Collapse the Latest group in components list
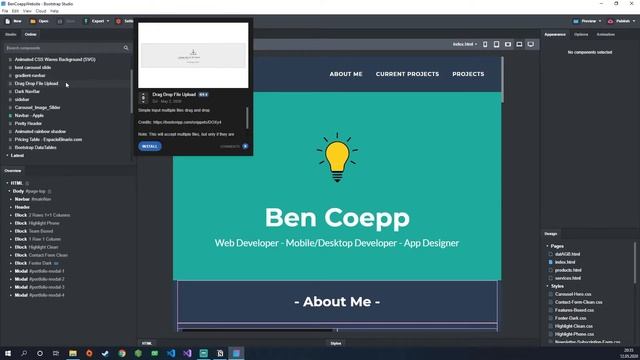This screenshot has width=640, height=360. [x=7, y=156]
